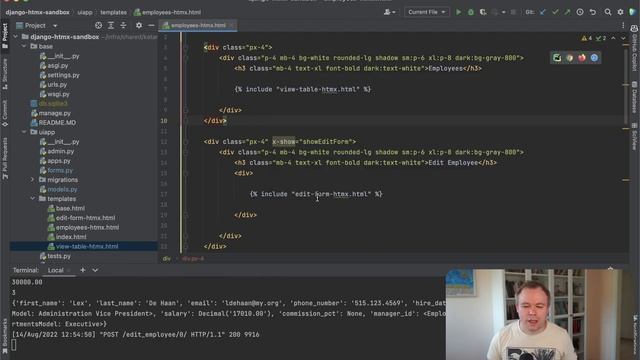This screenshot has width=640, height=360.
Task: Open Git history clock icon
Action: [580, 12]
